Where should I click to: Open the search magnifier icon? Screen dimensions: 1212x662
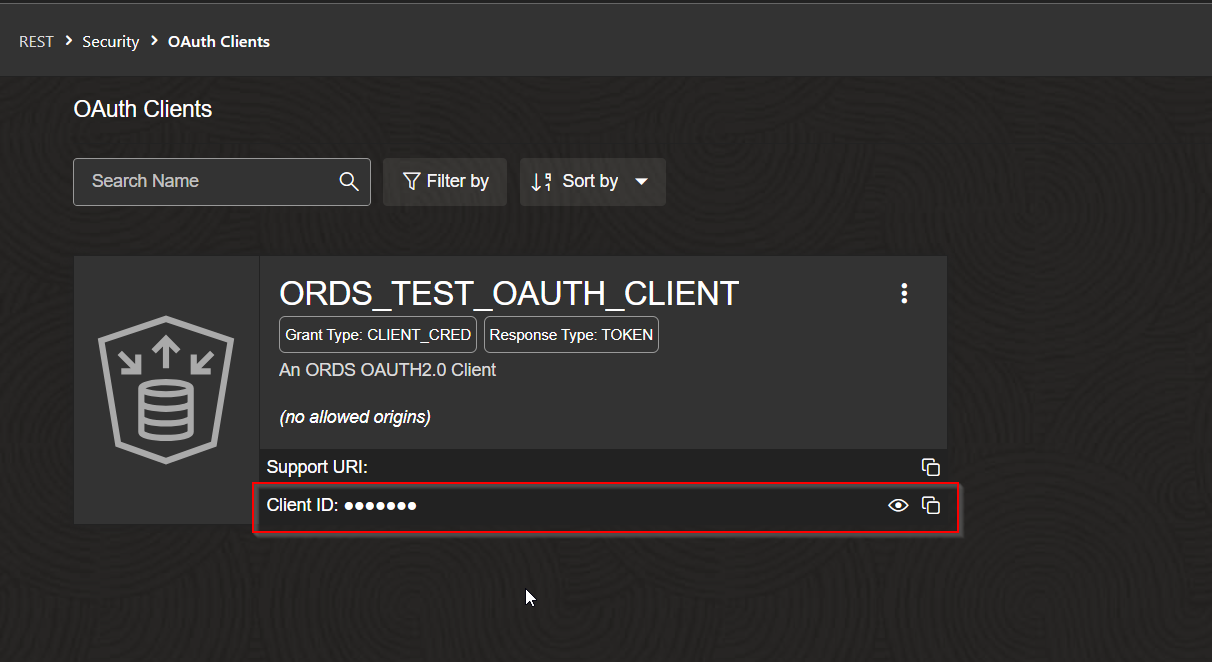coord(348,181)
